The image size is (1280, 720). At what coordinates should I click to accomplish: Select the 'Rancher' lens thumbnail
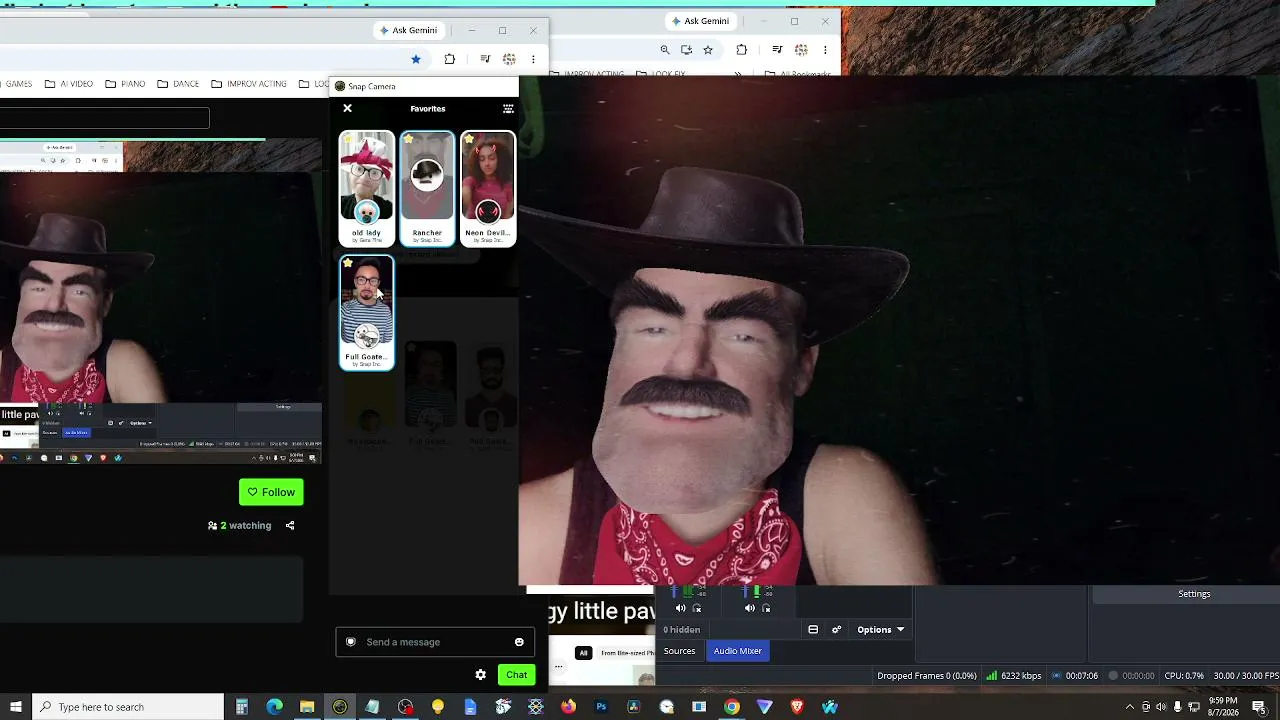[427, 188]
